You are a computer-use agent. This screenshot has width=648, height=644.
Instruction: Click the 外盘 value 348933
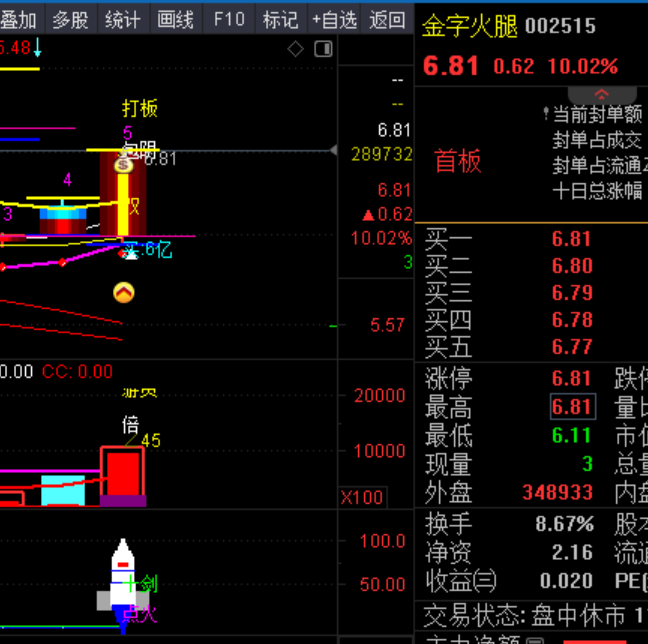tap(557, 492)
